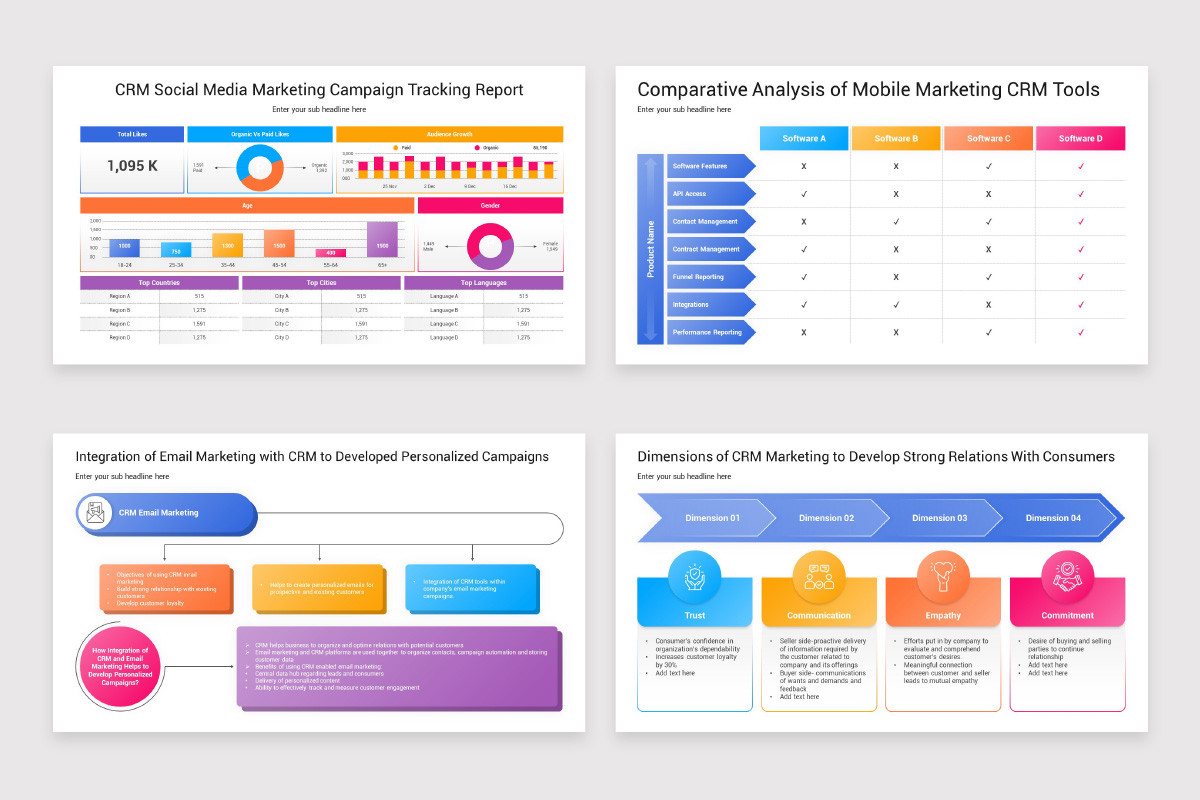Click the 55-64 age bar
Image resolution: width=1200 pixels, height=800 pixels.
pos(331,253)
